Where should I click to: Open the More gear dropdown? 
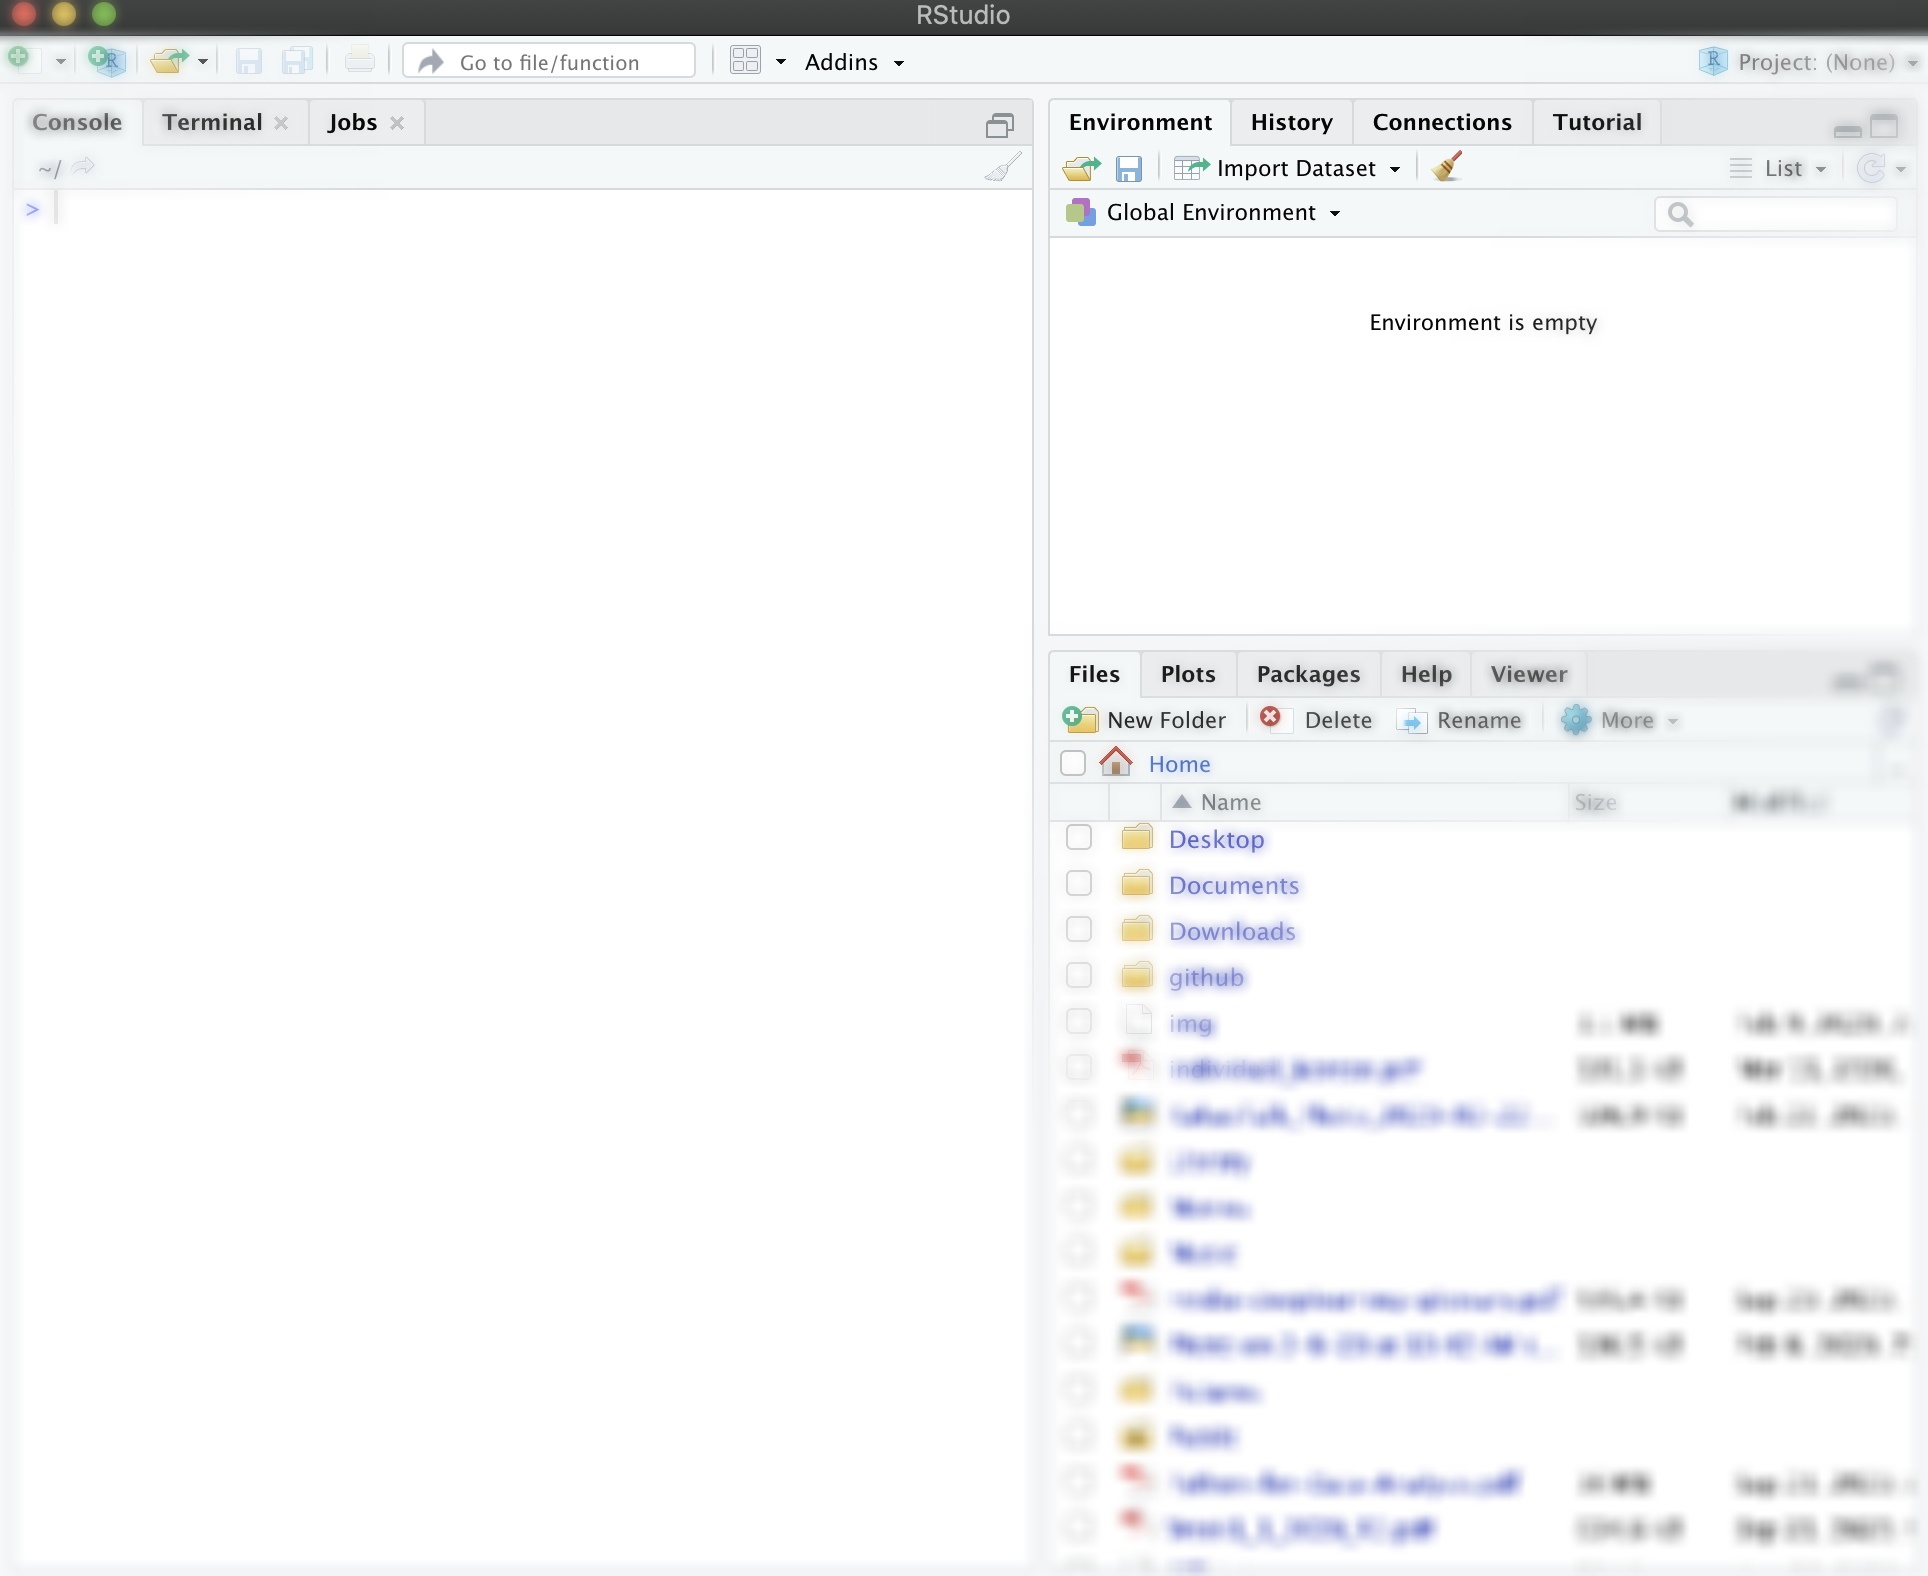coord(1620,720)
